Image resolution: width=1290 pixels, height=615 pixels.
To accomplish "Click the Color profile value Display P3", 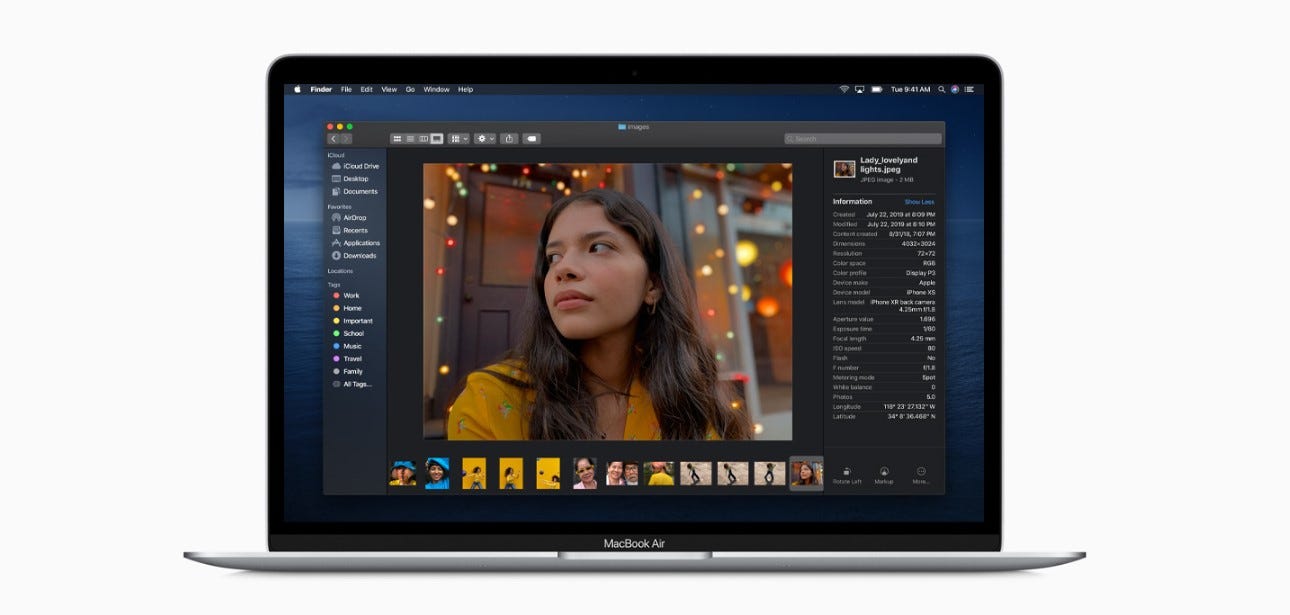I will click(920, 273).
